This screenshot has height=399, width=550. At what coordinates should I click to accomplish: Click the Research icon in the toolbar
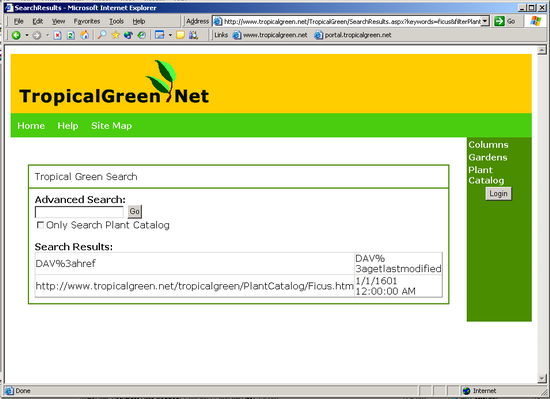point(193,35)
